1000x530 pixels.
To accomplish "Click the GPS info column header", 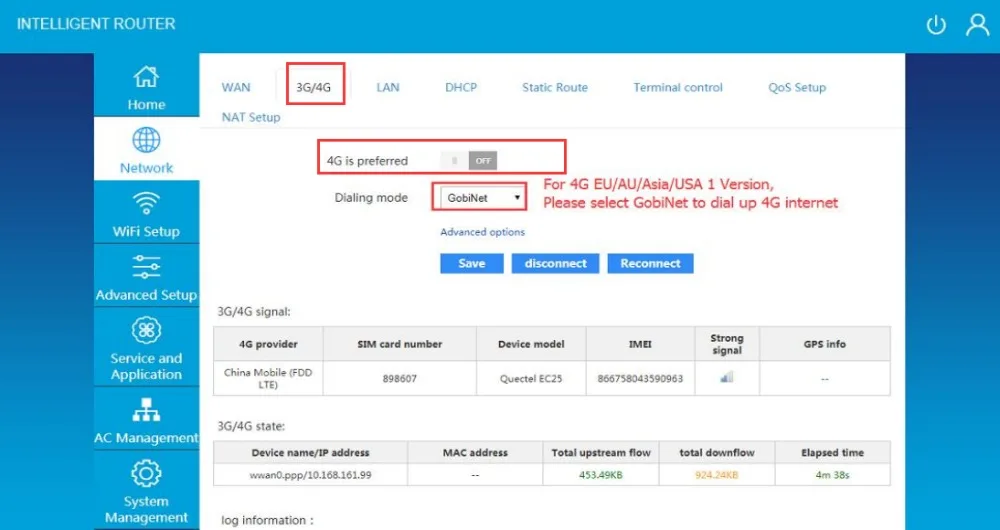I will point(825,344).
